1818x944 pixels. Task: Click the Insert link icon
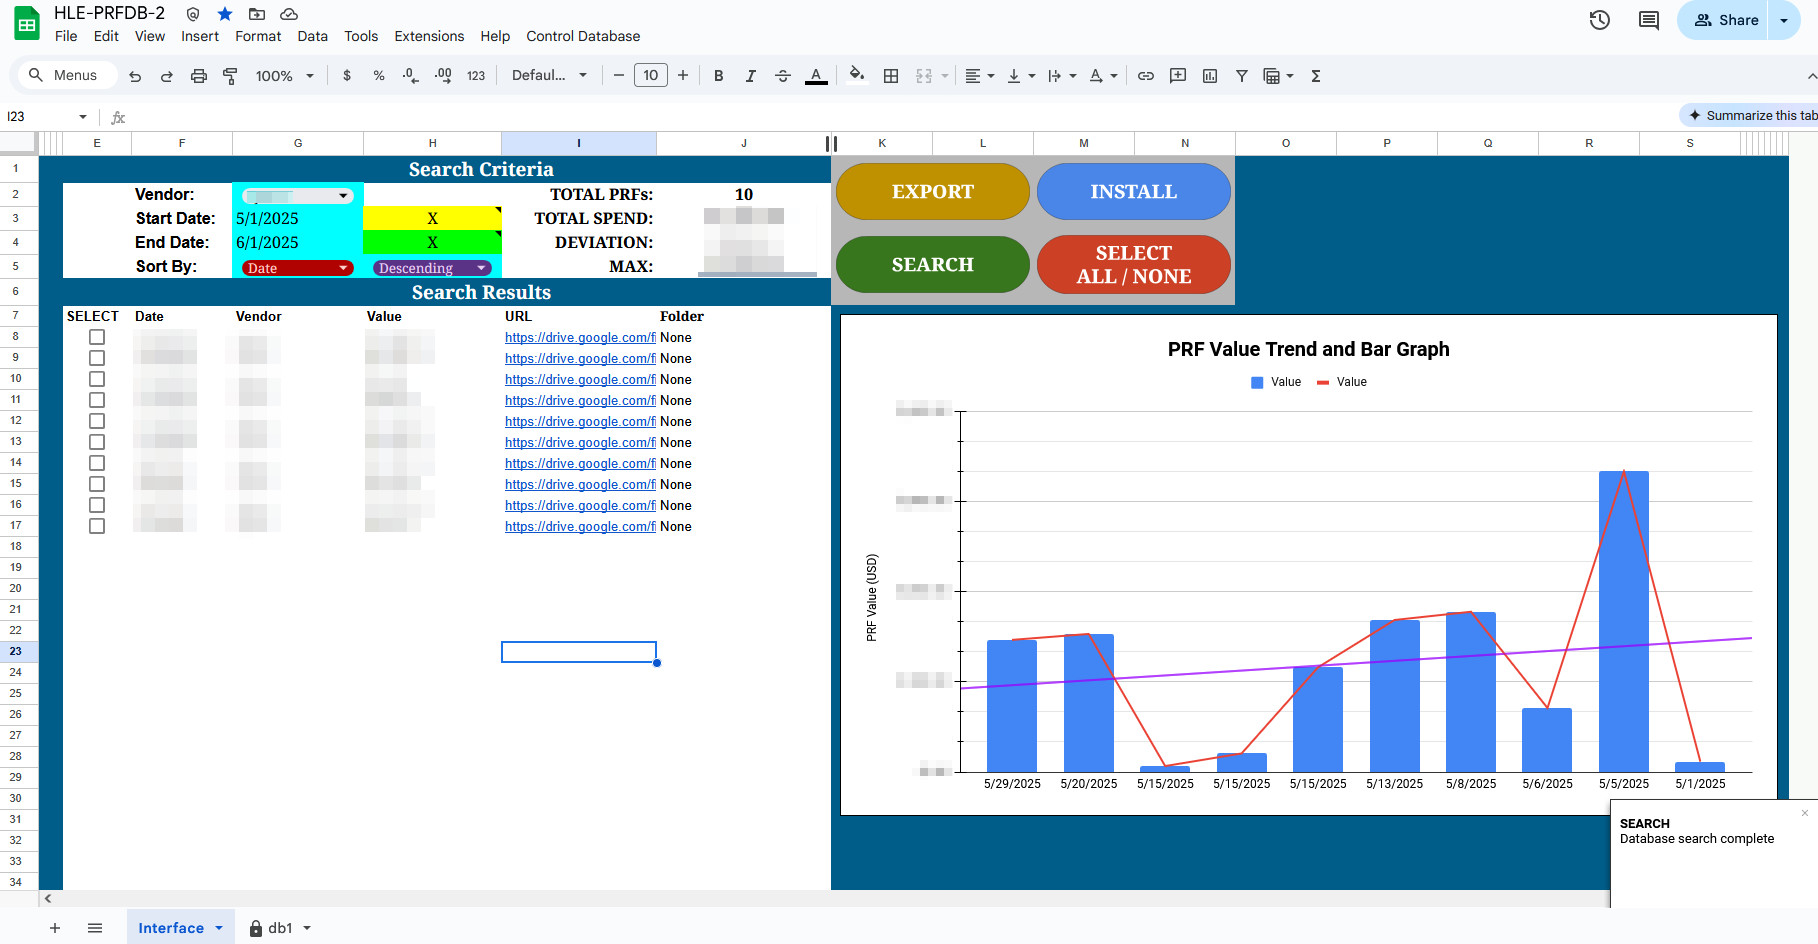click(x=1146, y=76)
